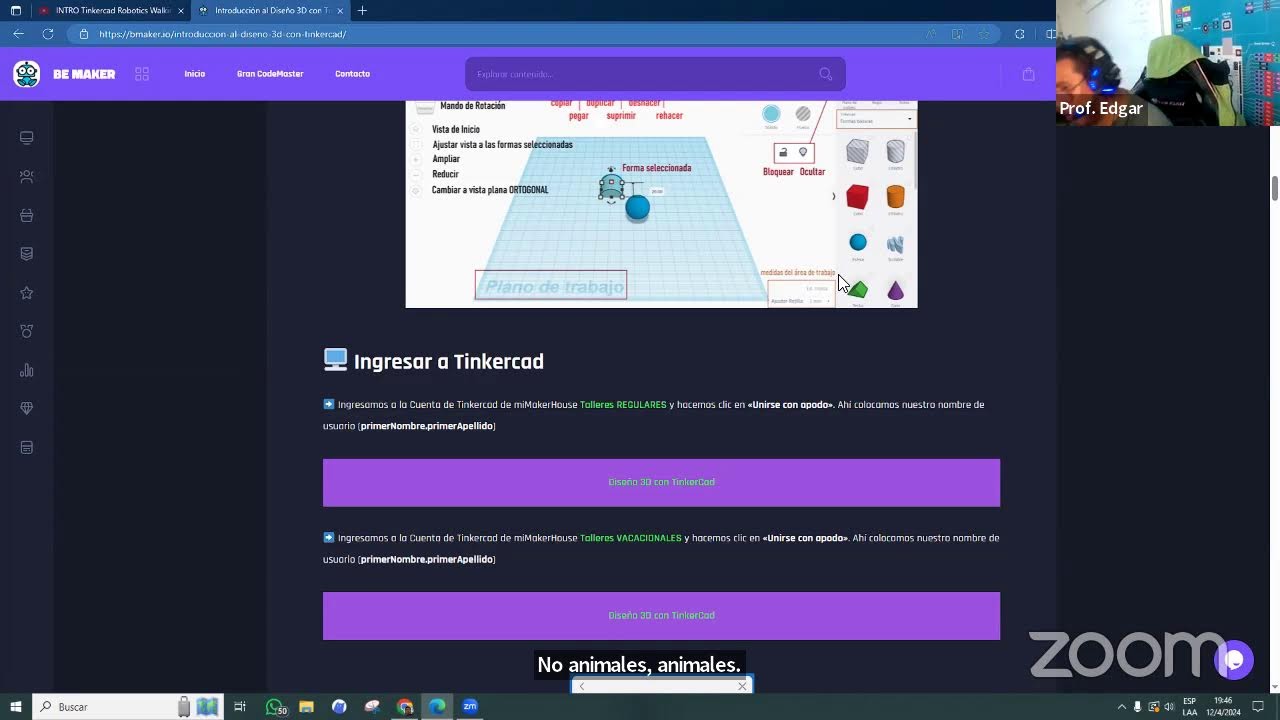
Task: Click the first sidebar monitor icon
Action: point(27,138)
